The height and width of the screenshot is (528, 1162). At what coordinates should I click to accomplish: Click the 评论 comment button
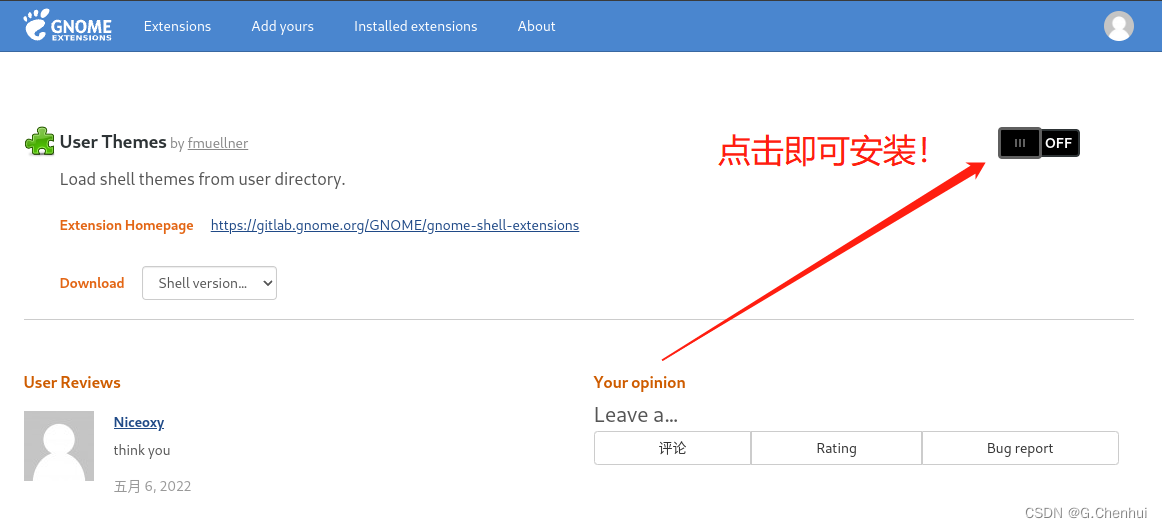pos(672,448)
